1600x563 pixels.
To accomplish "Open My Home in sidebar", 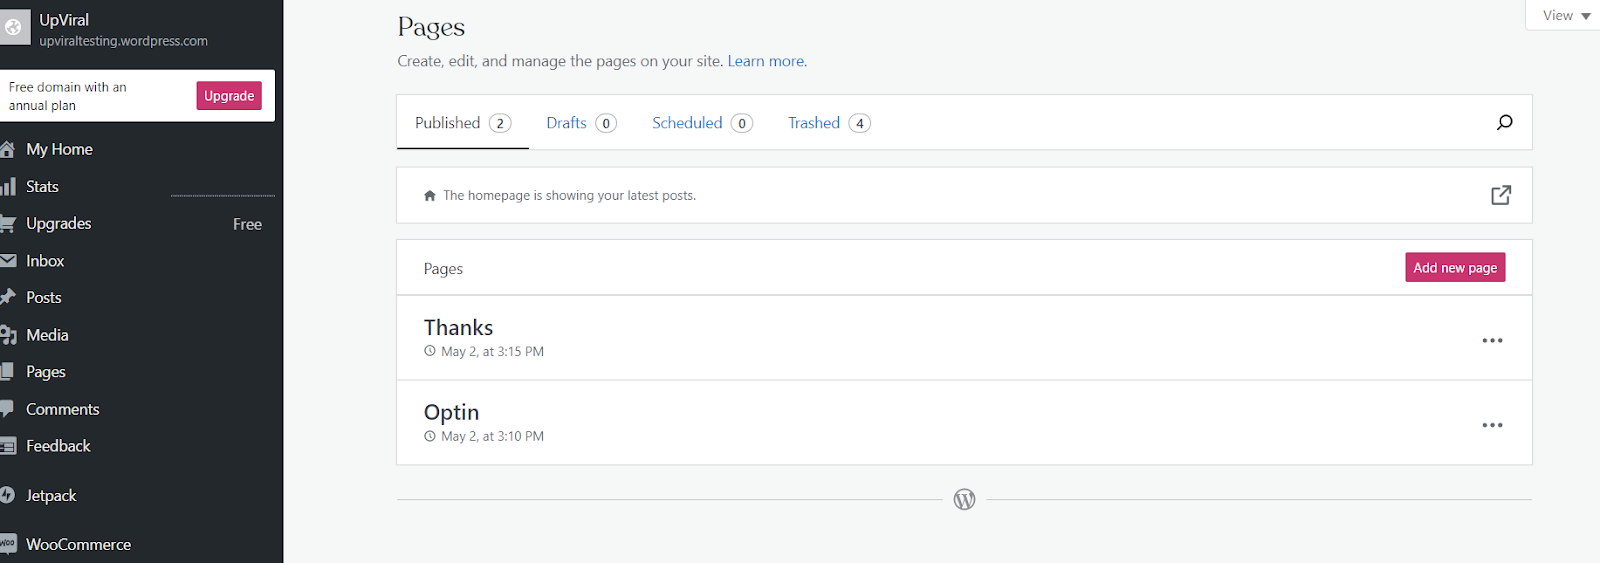I will point(59,149).
